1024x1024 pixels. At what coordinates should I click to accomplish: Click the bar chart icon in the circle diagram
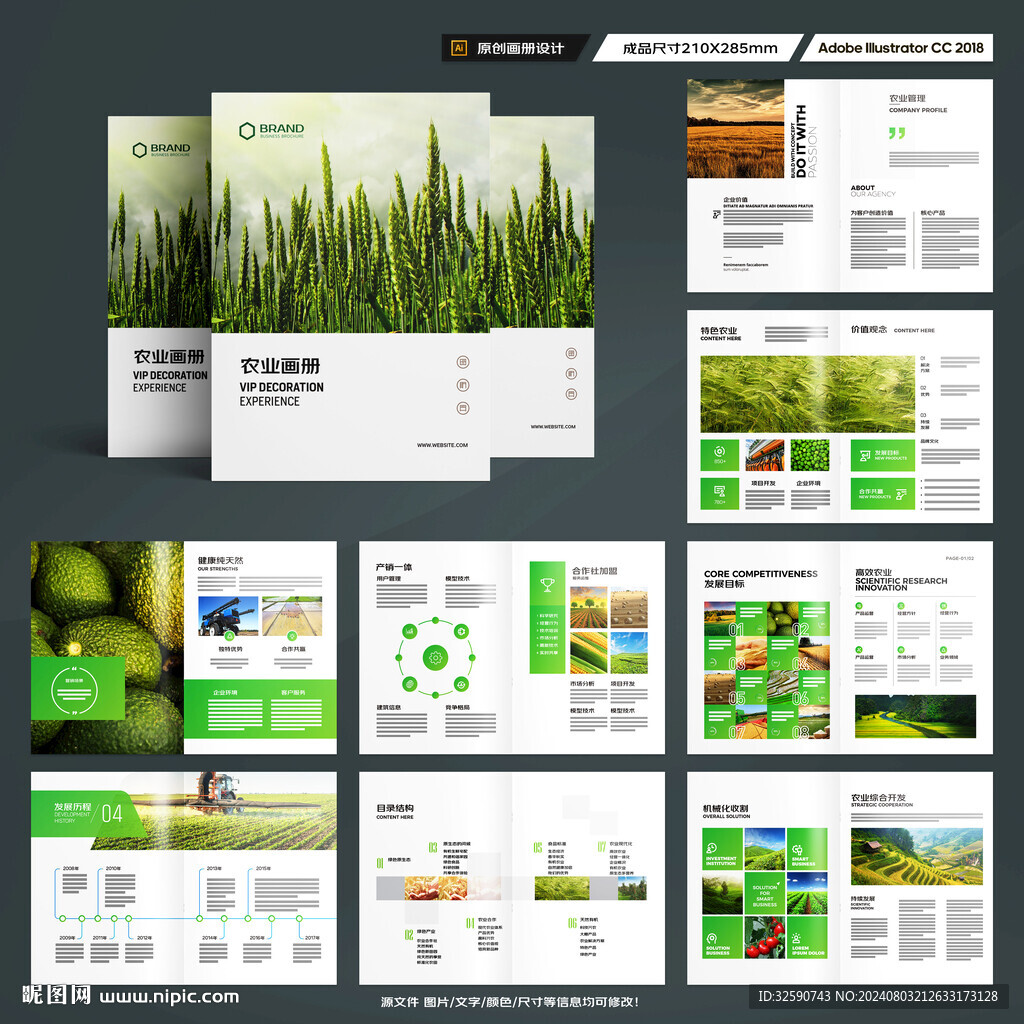409,631
